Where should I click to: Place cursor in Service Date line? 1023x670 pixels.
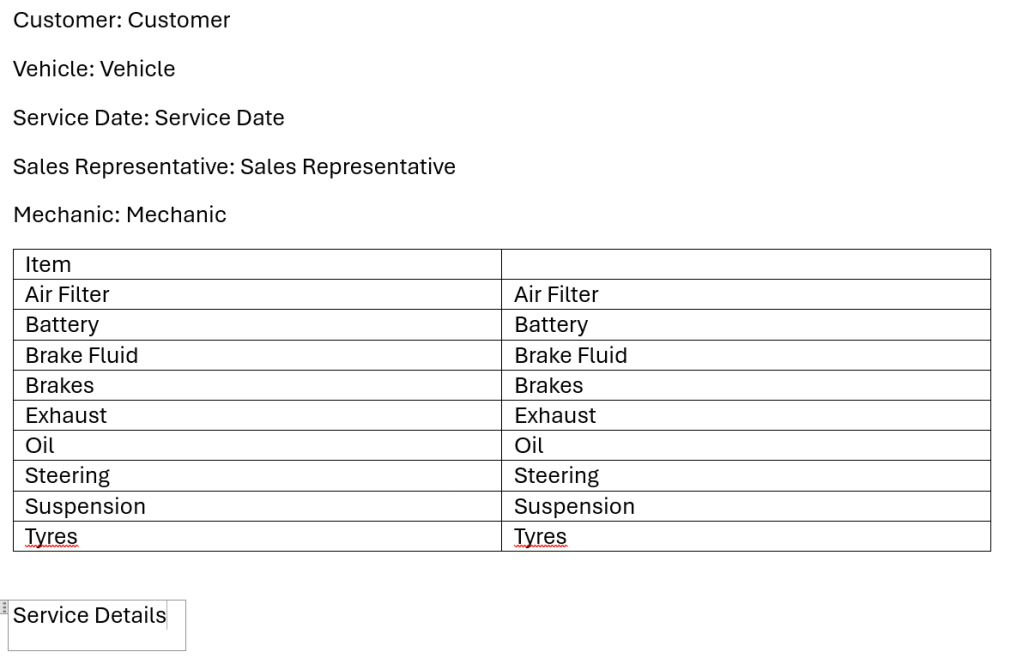click(148, 118)
